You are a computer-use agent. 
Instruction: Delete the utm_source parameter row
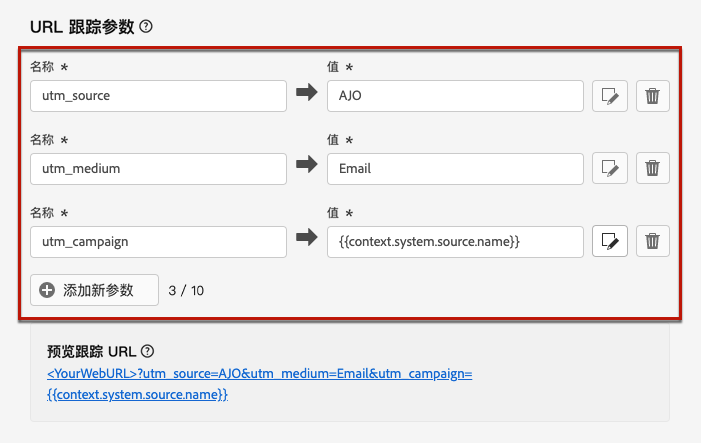click(652, 96)
